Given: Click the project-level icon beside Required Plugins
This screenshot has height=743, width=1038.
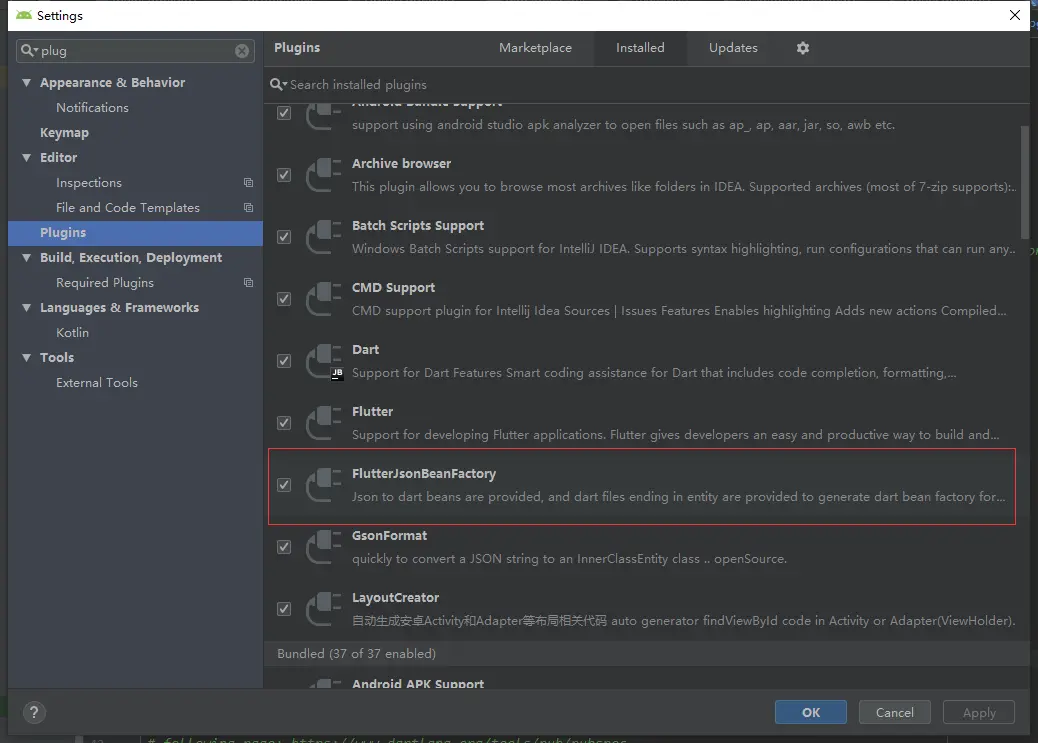Looking at the screenshot, I should [x=248, y=283].
